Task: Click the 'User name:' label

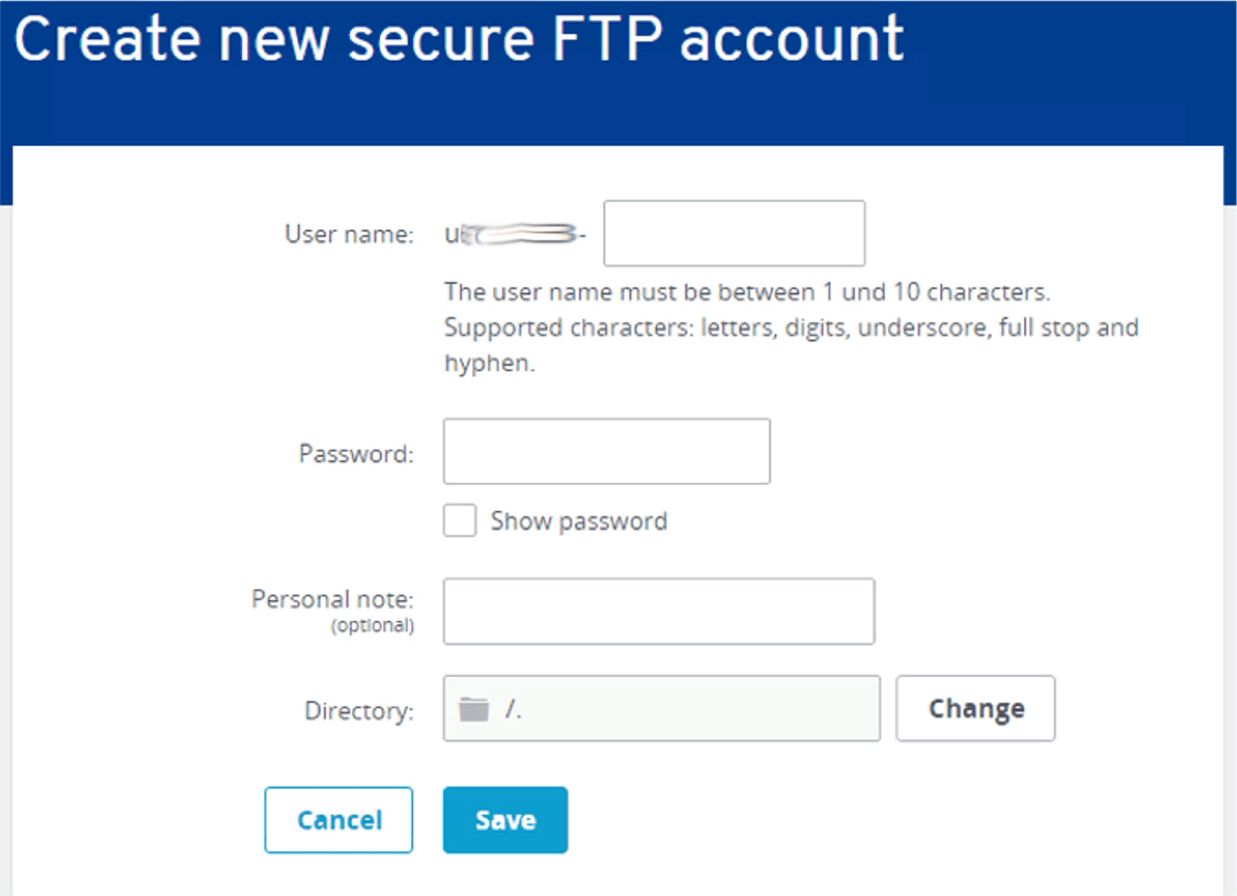Action: coord(349,235)
